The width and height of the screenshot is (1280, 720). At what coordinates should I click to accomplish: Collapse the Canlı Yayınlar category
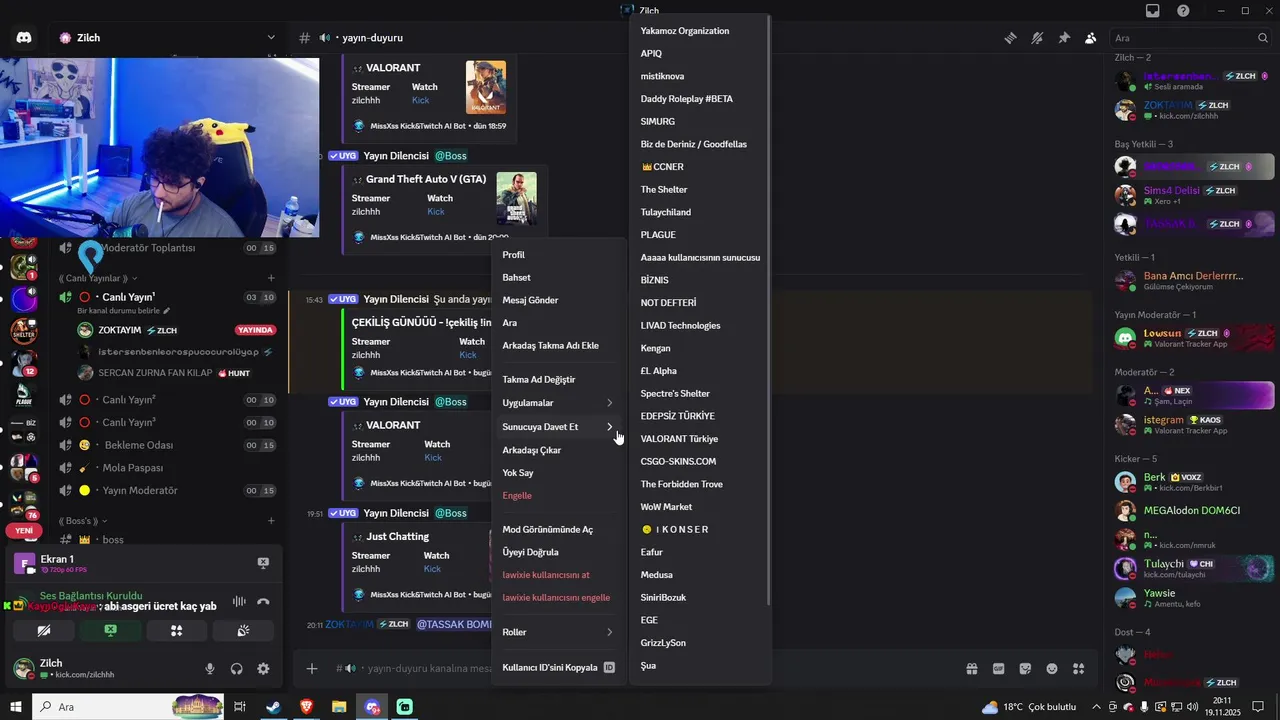[98, 278]
